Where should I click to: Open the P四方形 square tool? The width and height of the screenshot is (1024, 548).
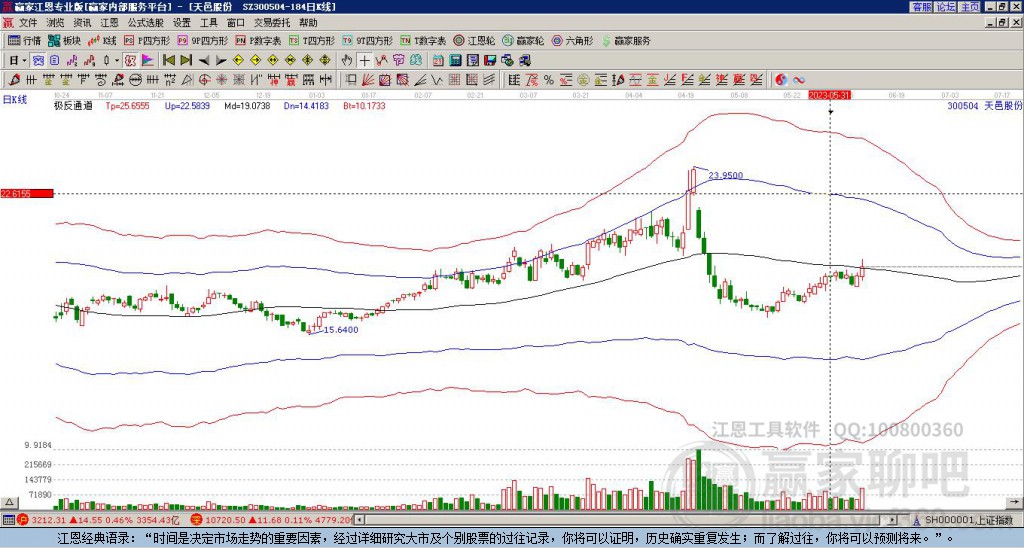point(147,40)
